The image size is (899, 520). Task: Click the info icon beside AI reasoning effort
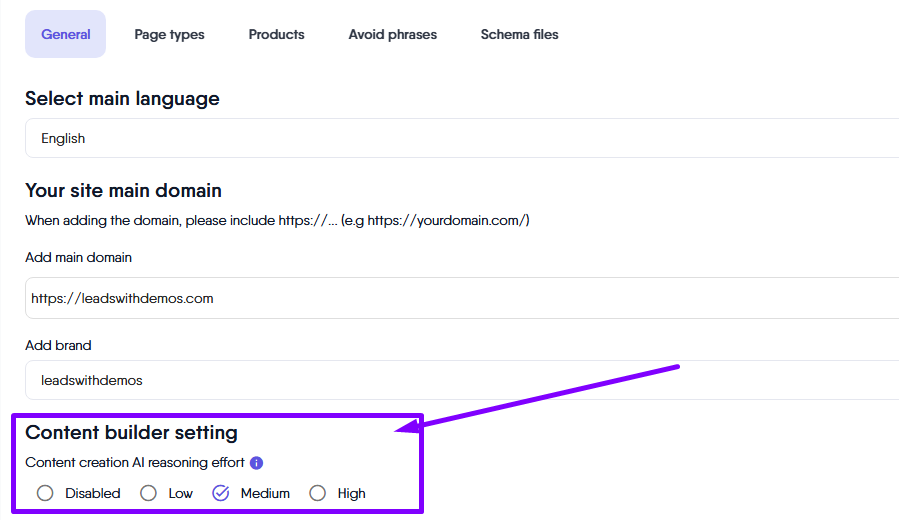[256, 463]
